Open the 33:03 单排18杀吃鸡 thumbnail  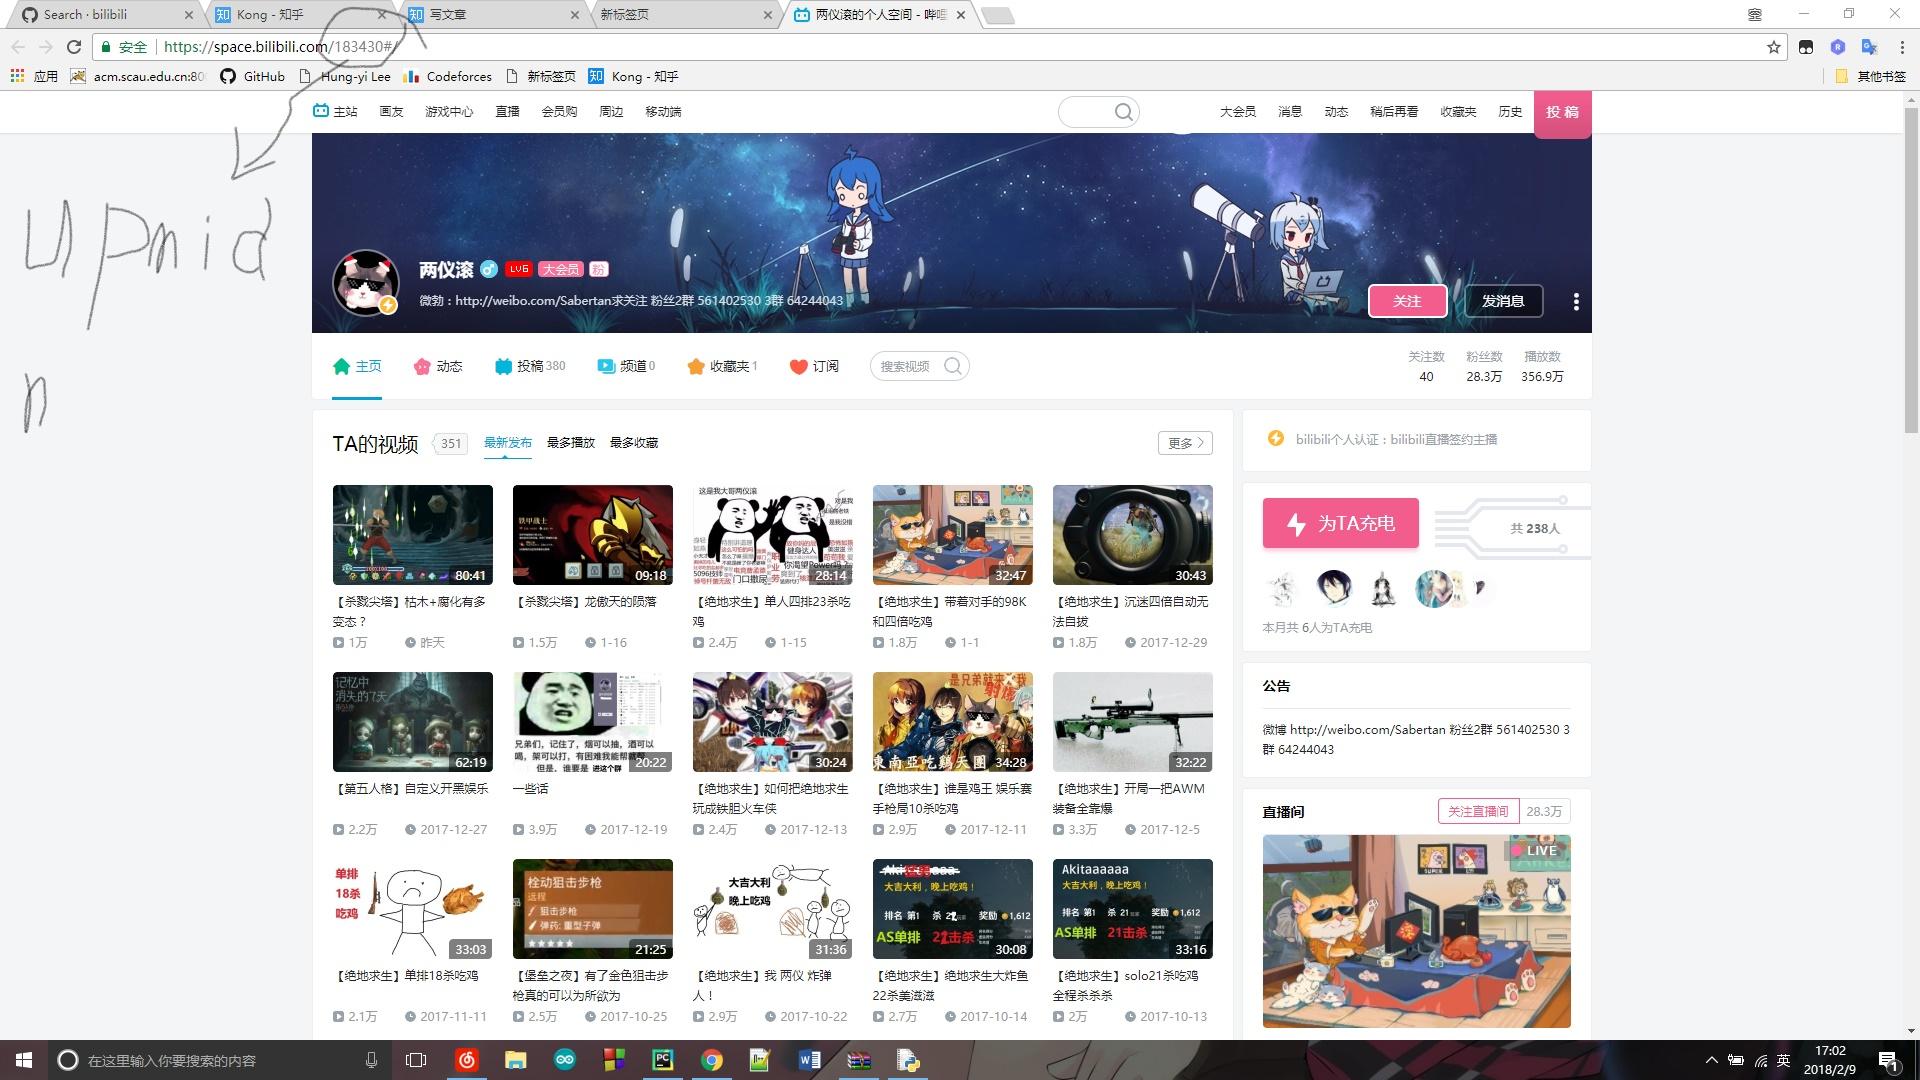pos(413,909)
